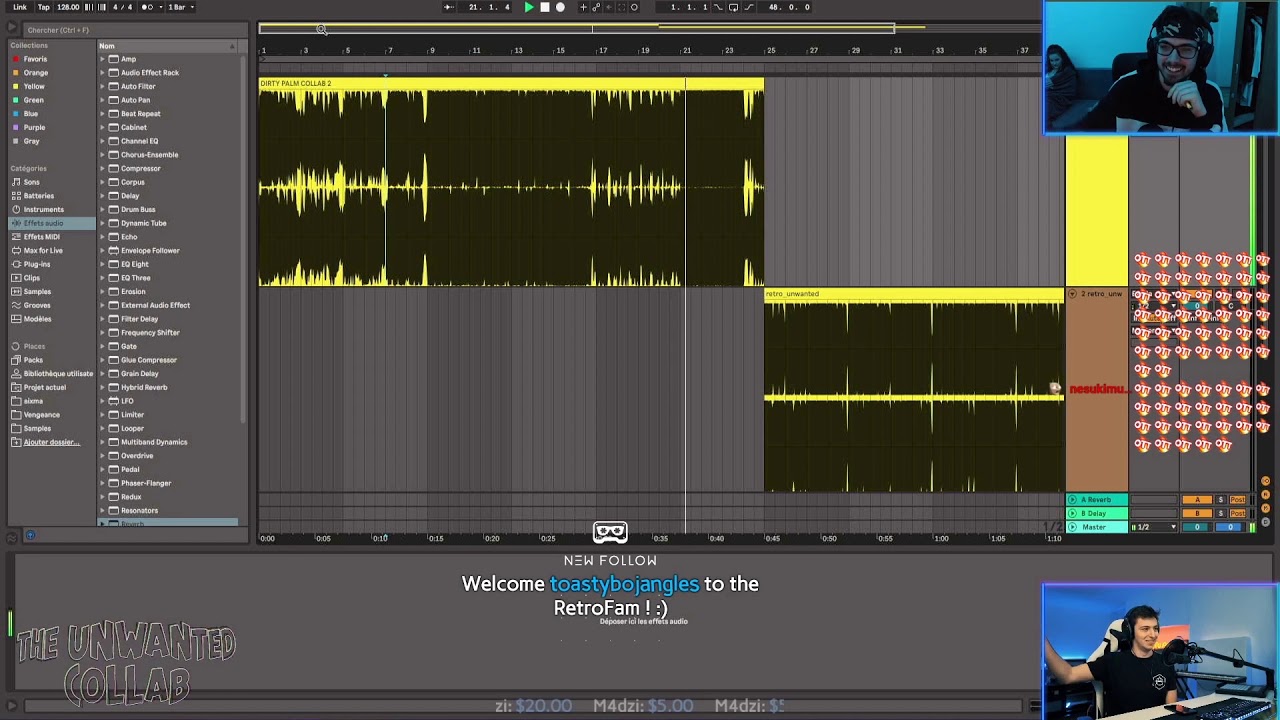Toggle Post on B Delay return
The height and width of the screenshot is (720, 1280).
click(1238, 513)
